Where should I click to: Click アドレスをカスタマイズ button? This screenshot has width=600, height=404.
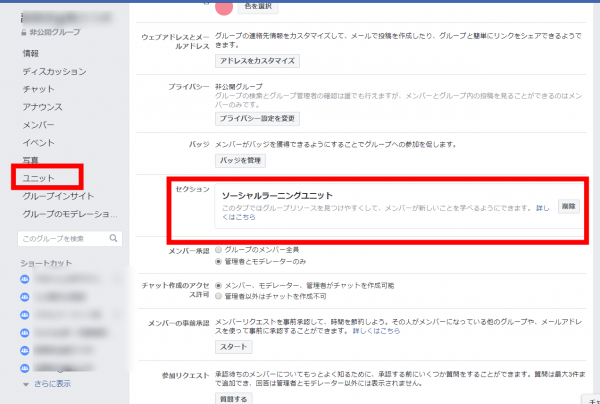tap(257, 61)
